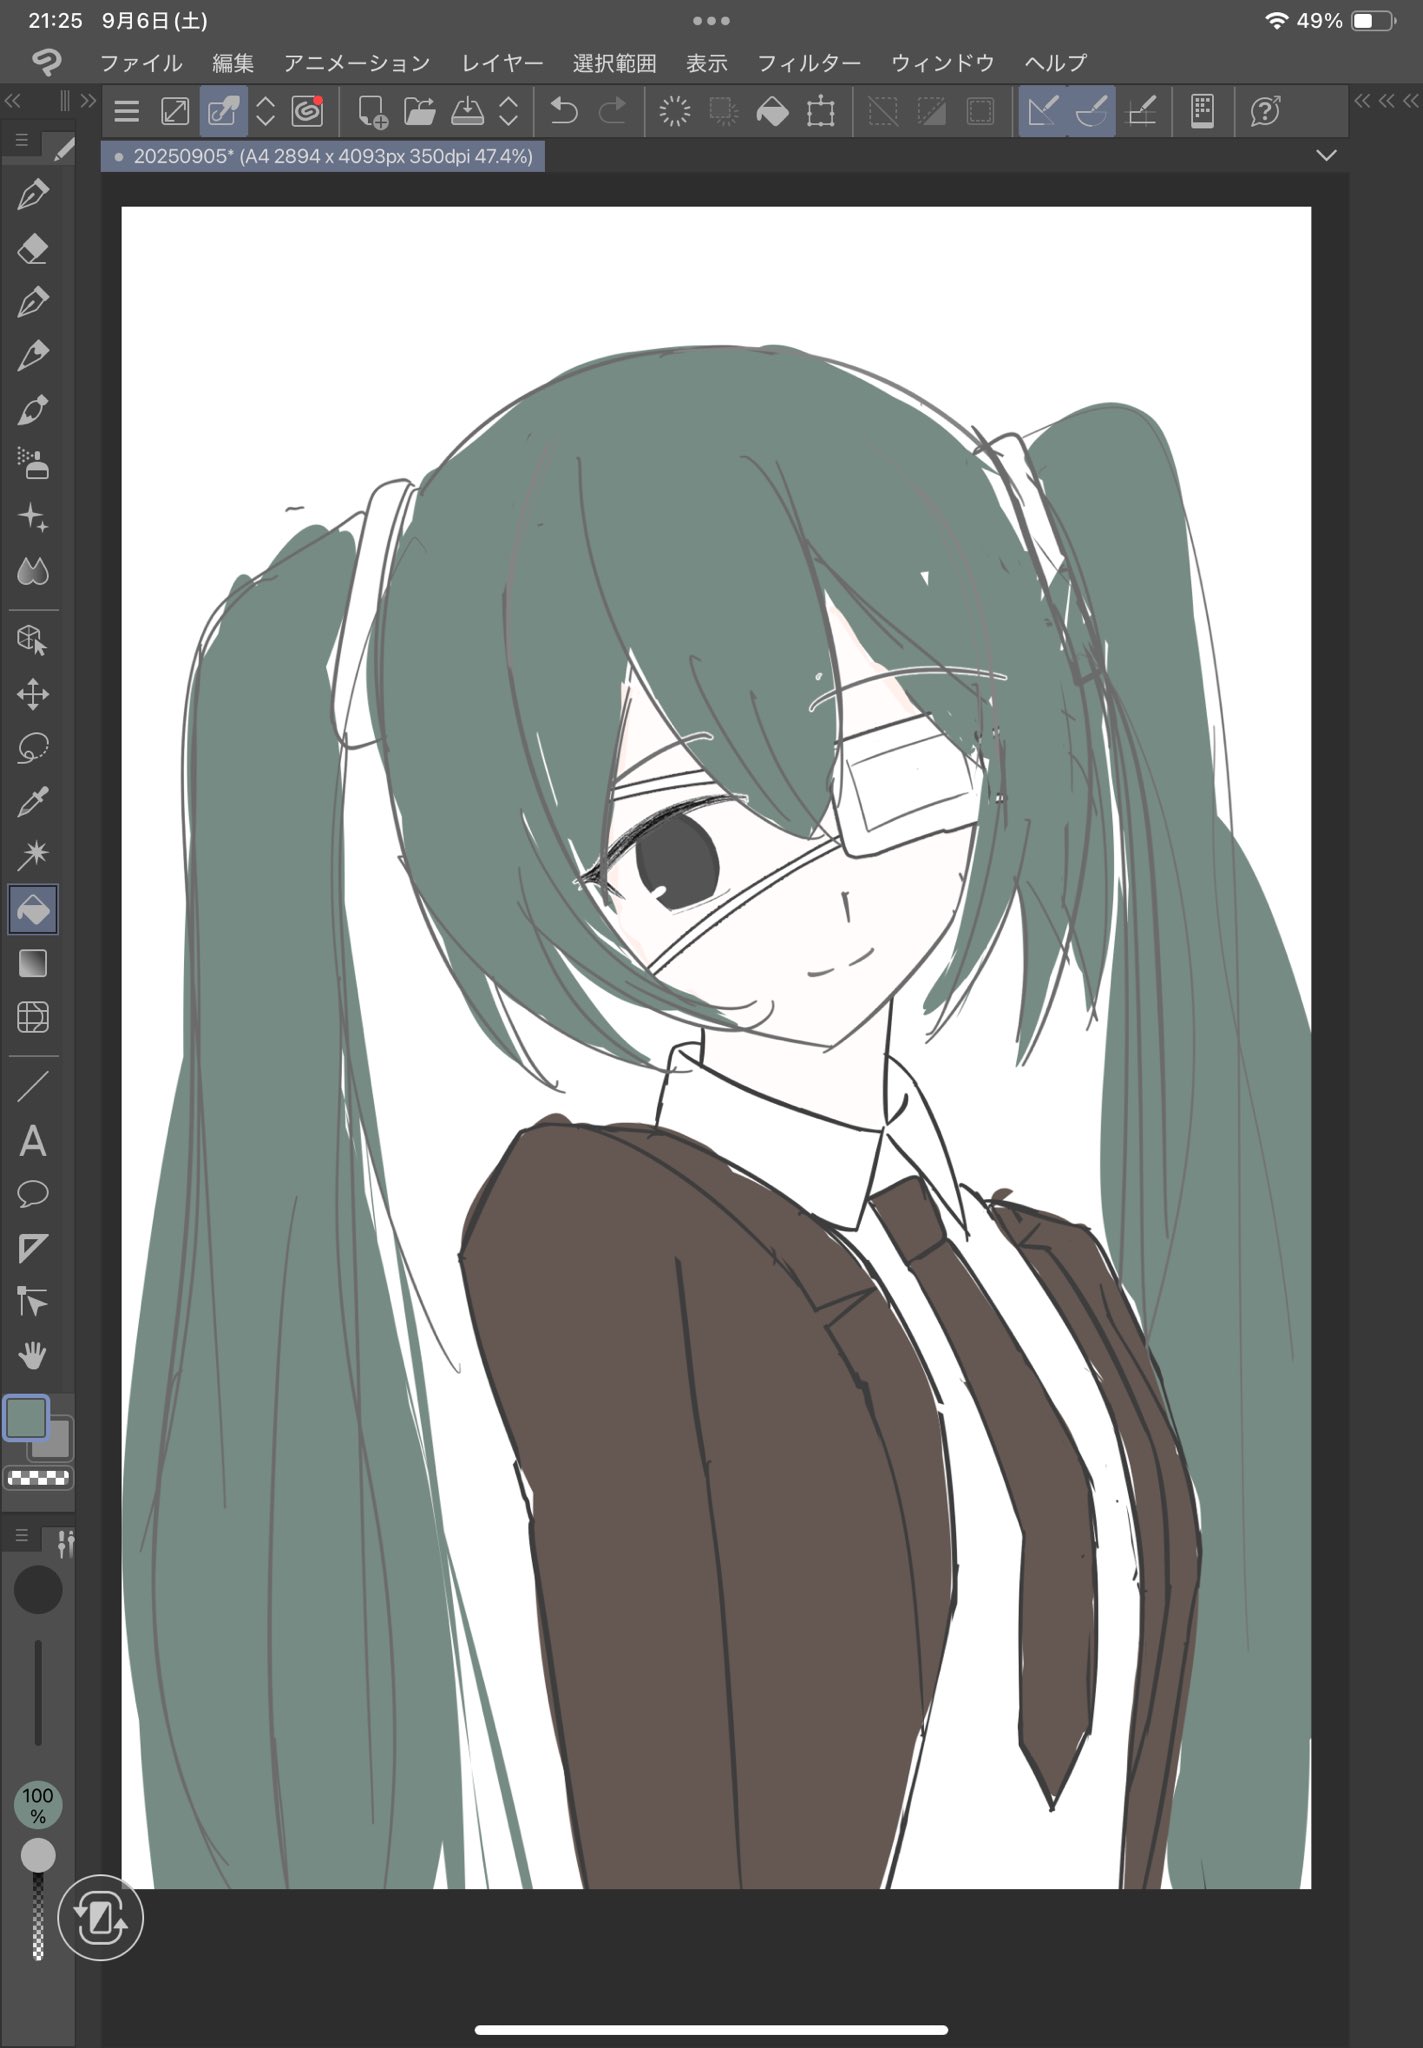Open the lower palette menu lines icon

21,1535
